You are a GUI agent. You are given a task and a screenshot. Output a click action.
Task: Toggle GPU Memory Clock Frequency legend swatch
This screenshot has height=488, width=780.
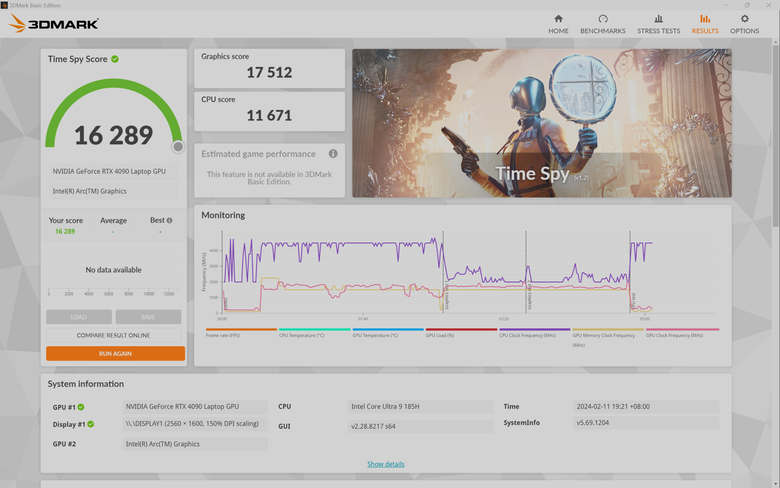(x=608, y=329)
